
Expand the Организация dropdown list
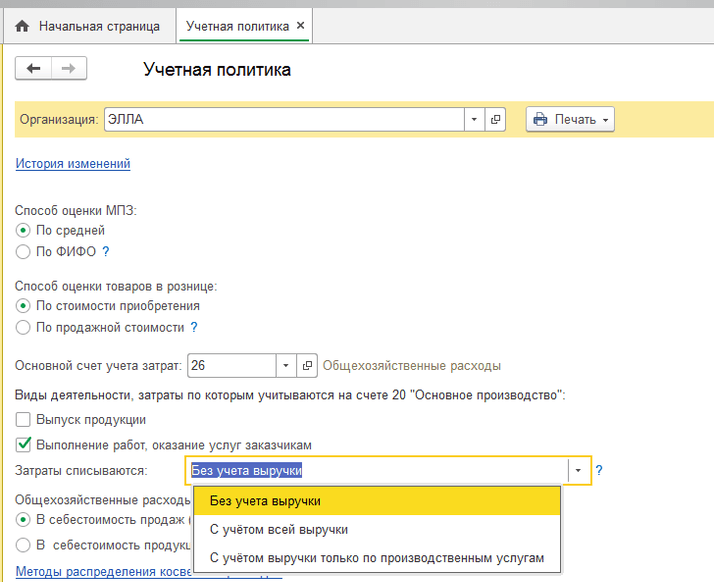tap(474, 120)
